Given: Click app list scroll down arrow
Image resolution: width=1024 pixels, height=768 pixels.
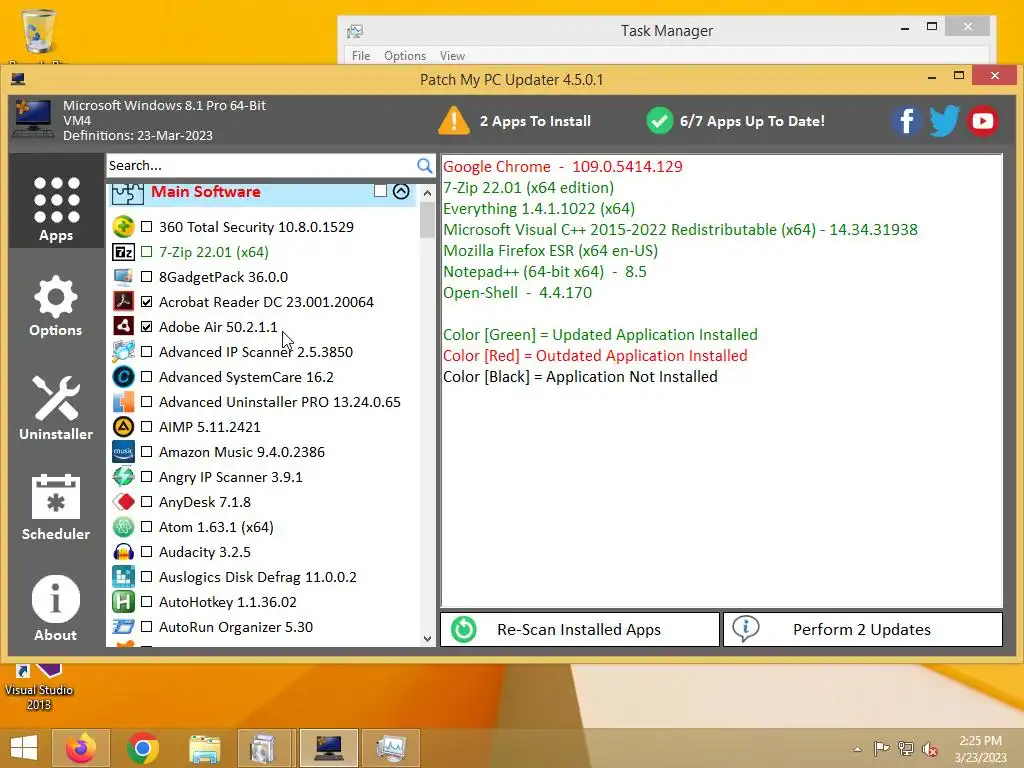Looking at the screenshot, I should coord(427,639).
